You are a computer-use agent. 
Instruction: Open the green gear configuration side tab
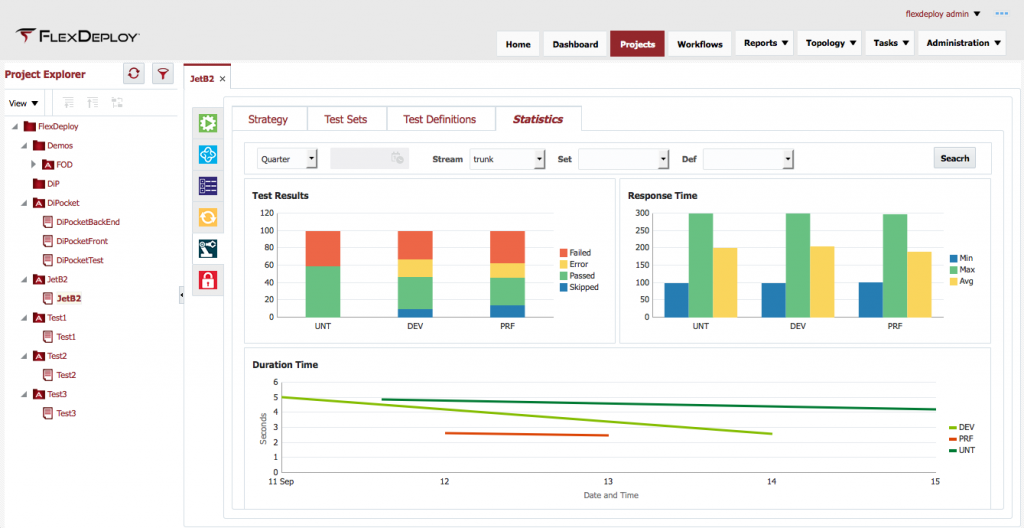click(208, 123)
